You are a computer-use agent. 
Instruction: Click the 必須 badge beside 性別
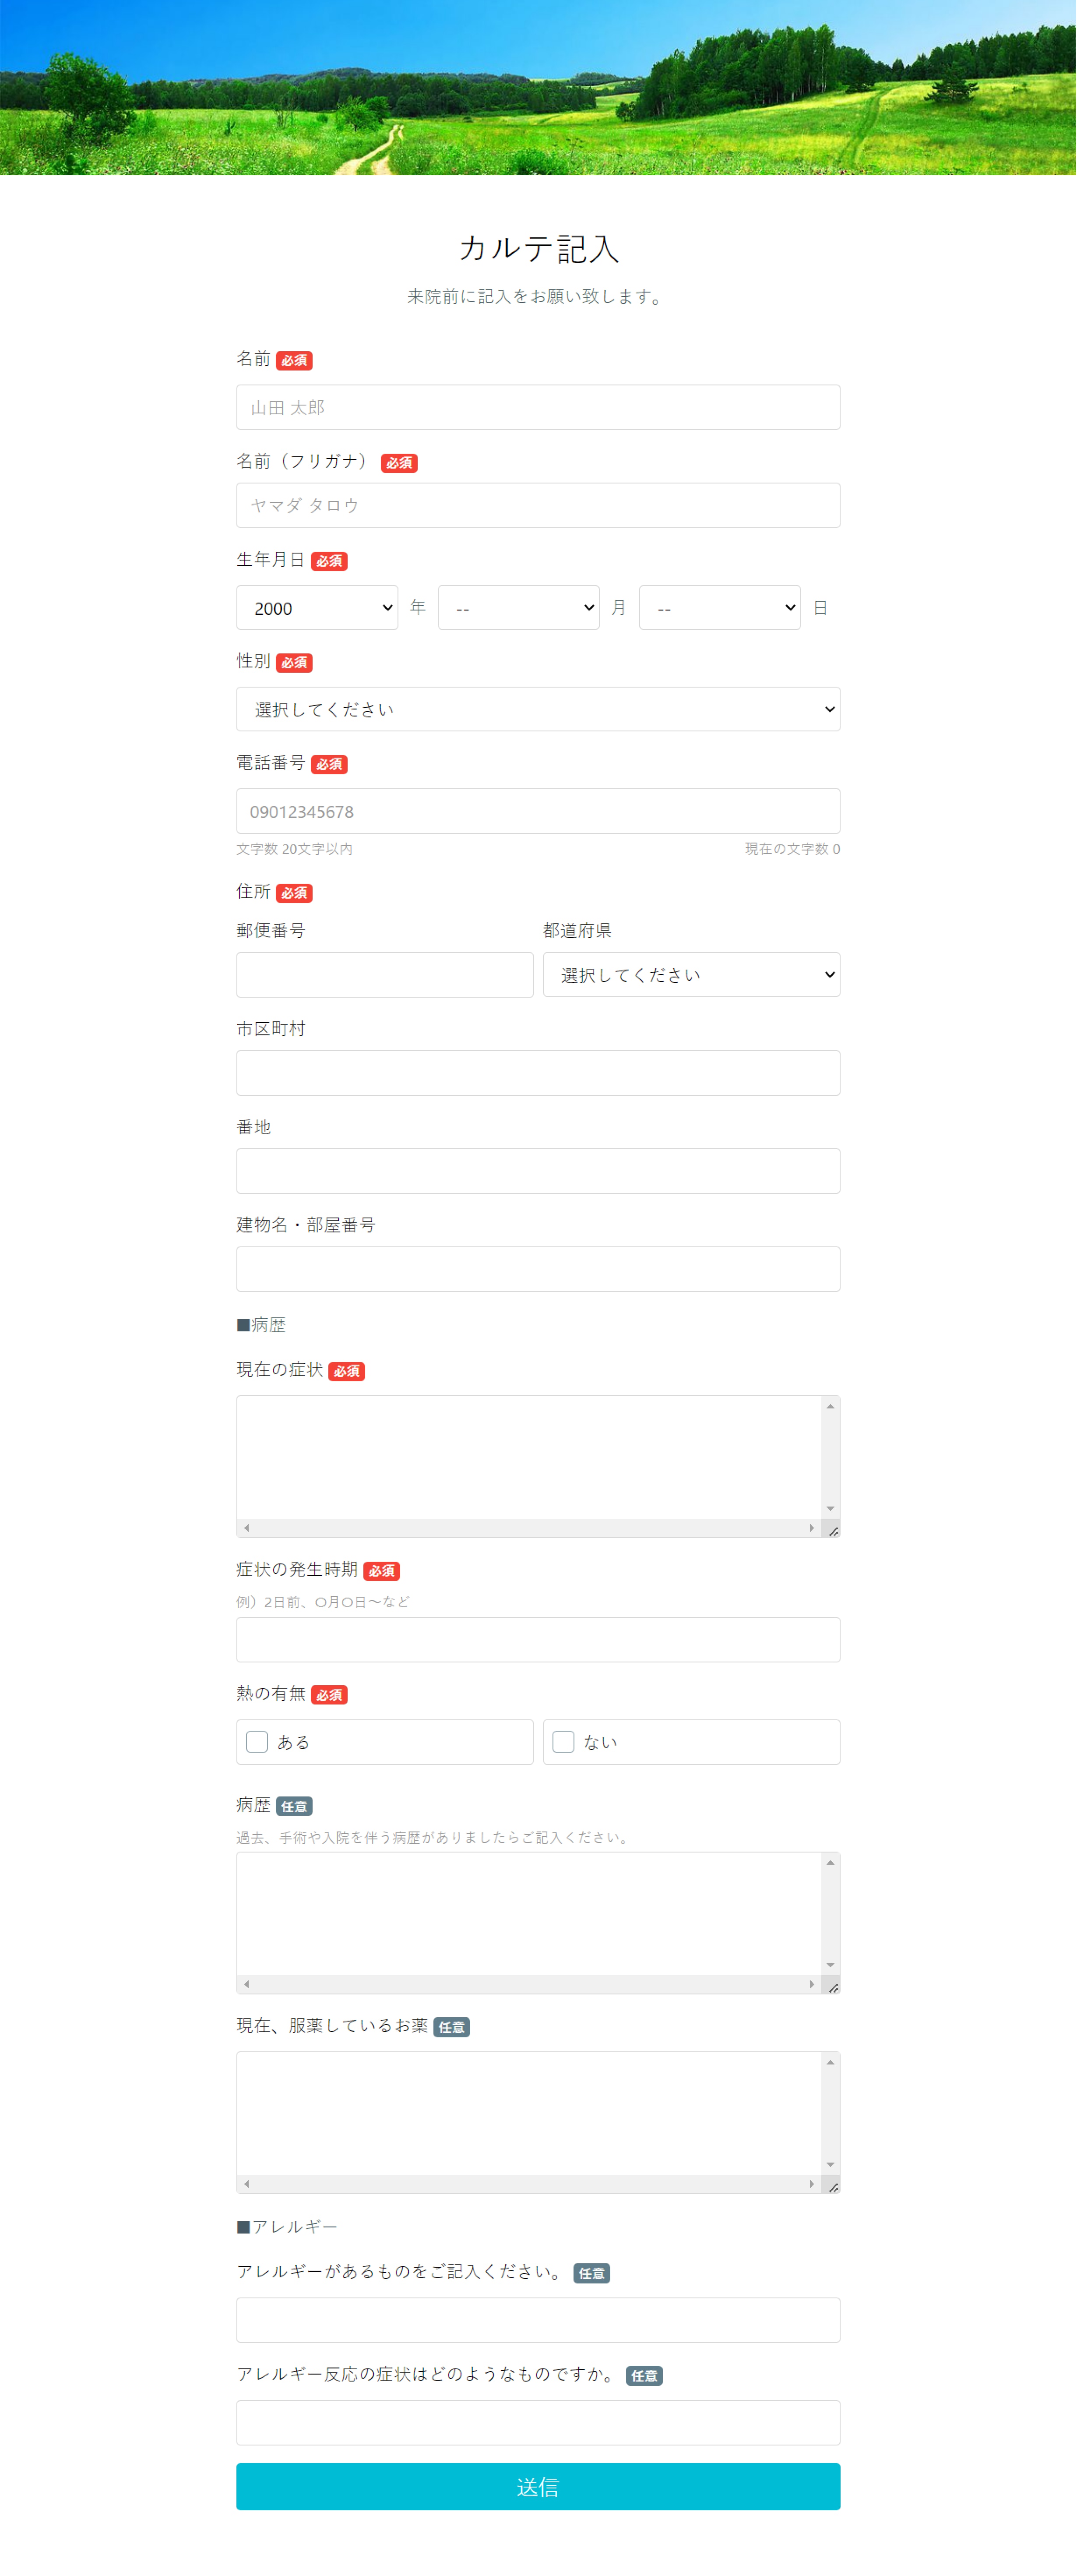coord(294,663)
